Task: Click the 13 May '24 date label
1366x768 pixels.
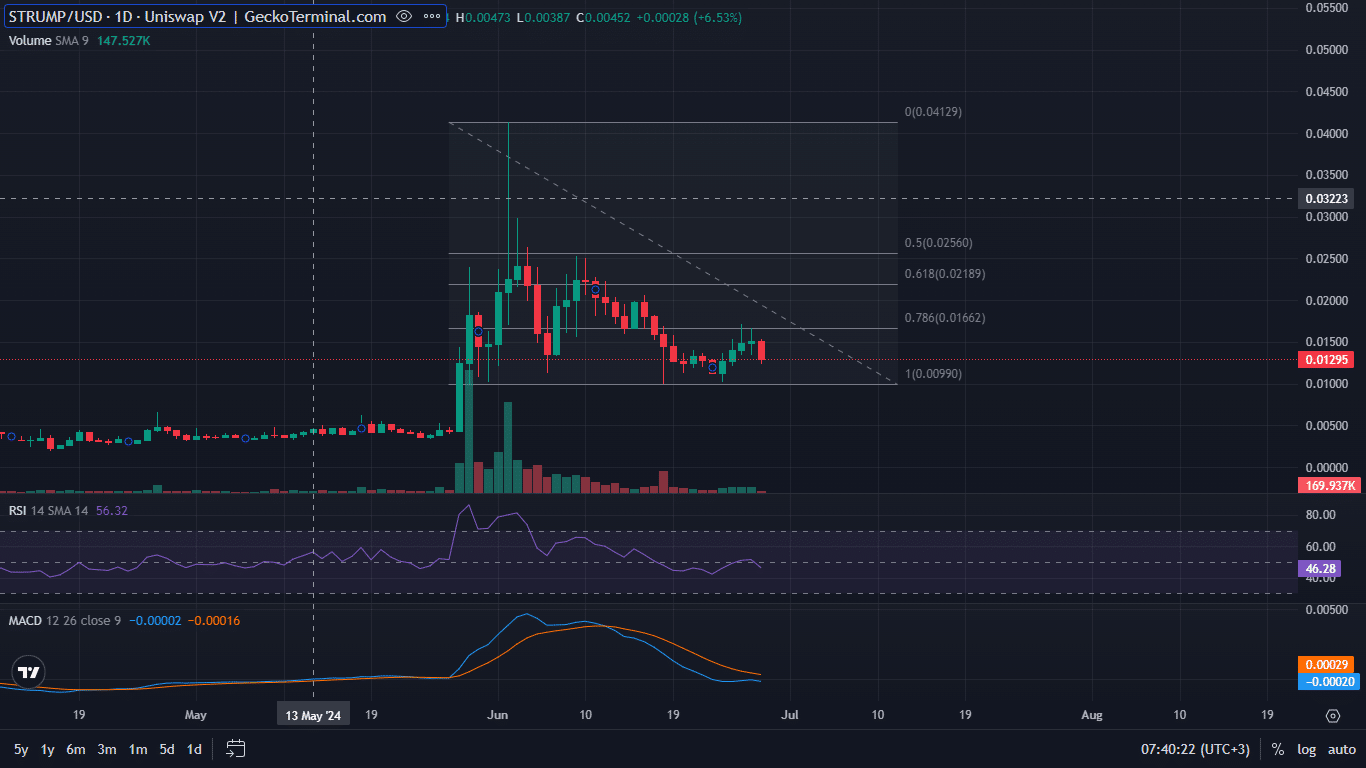Action: click(313, 716)
